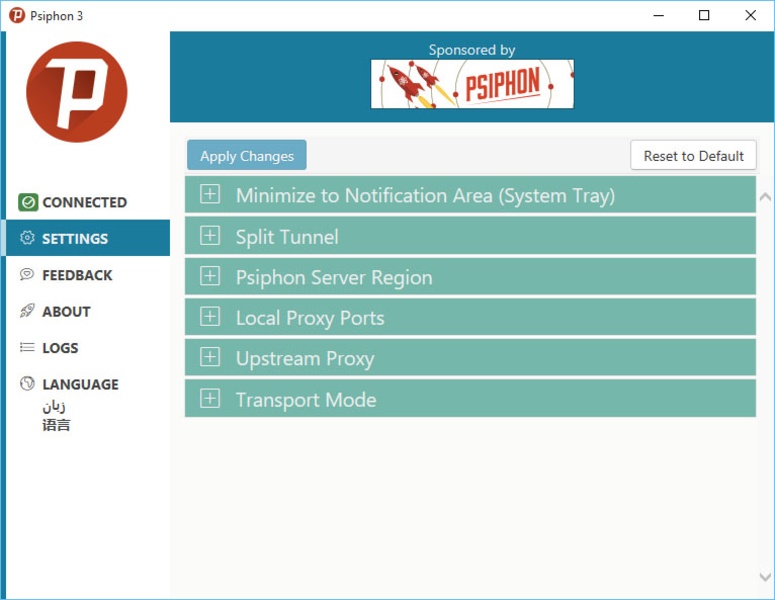Open the Feedback tab
This screenshot has height=600, width=775.
pyautogui.click(x=77, y=275)
